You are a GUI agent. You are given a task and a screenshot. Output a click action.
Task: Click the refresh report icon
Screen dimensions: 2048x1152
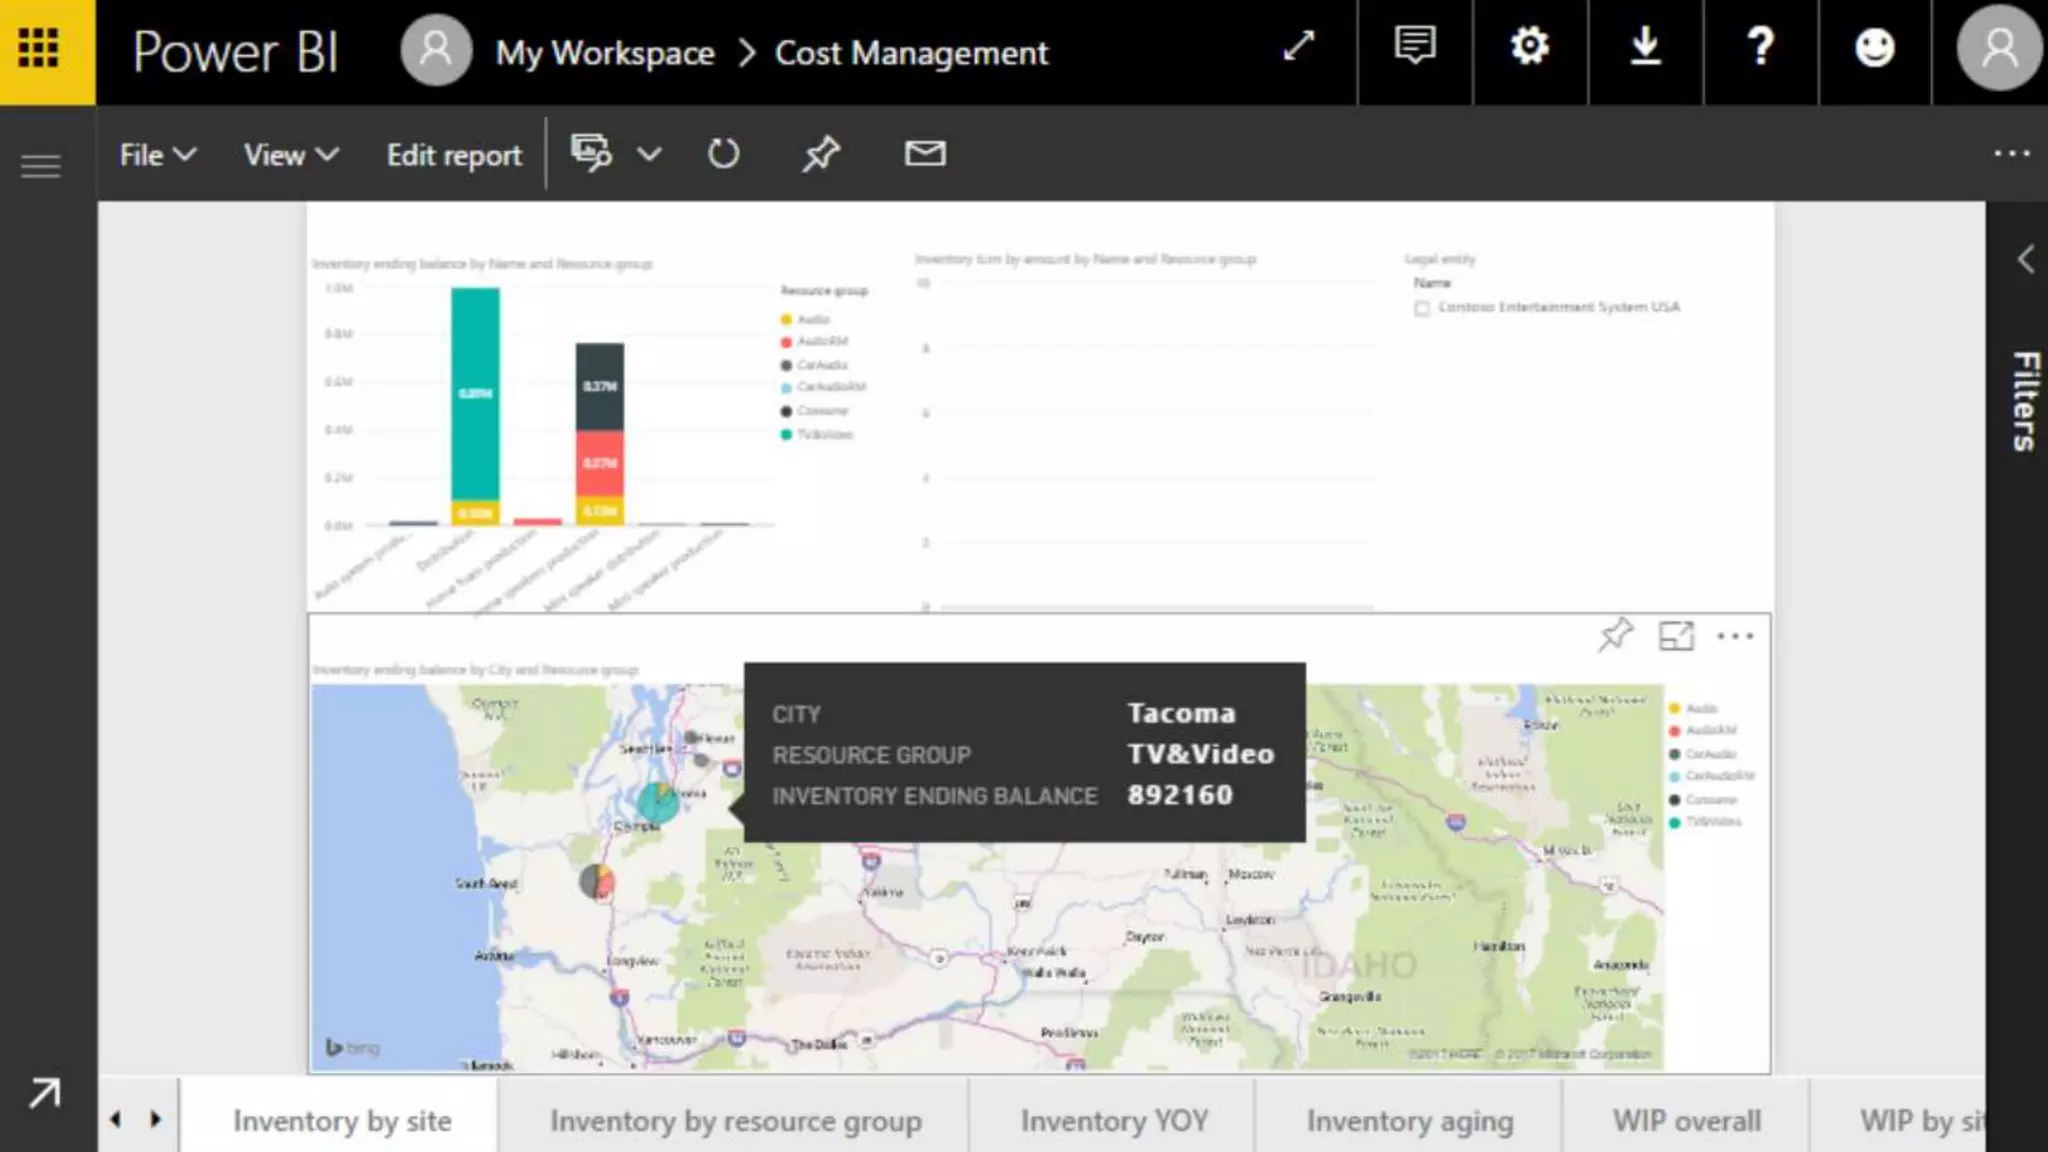tap(723, 154)
